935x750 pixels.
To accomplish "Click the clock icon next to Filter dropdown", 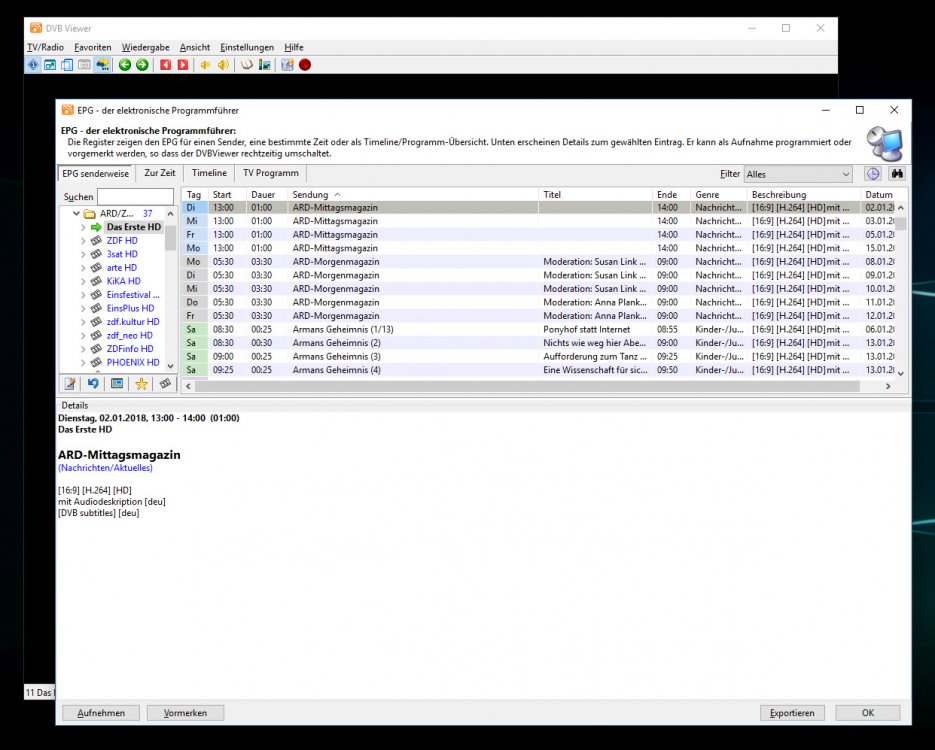I will tap(873, 174).
